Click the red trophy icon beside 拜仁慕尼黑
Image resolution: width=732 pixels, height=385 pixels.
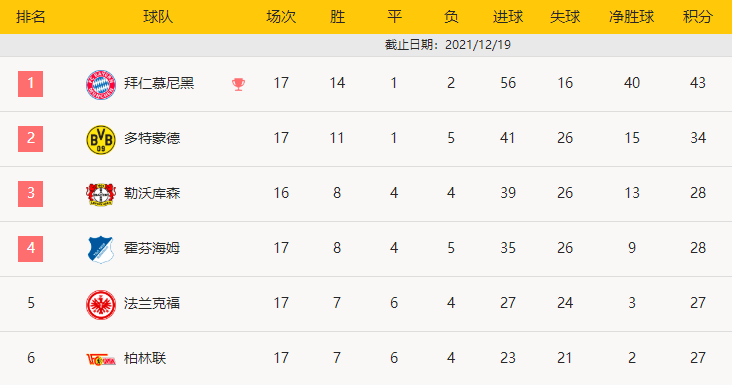coord(239,84)
